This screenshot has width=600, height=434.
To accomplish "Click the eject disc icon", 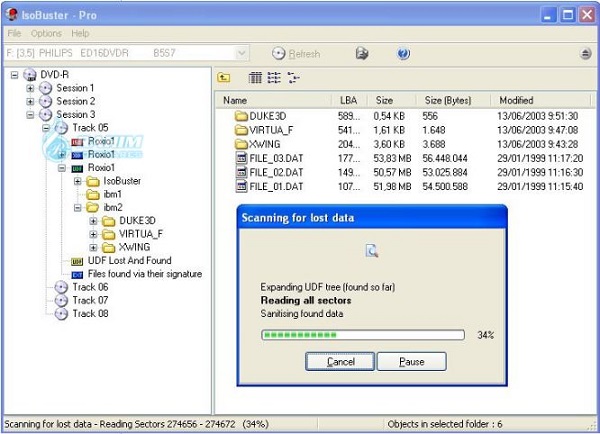I will point(585,54).
